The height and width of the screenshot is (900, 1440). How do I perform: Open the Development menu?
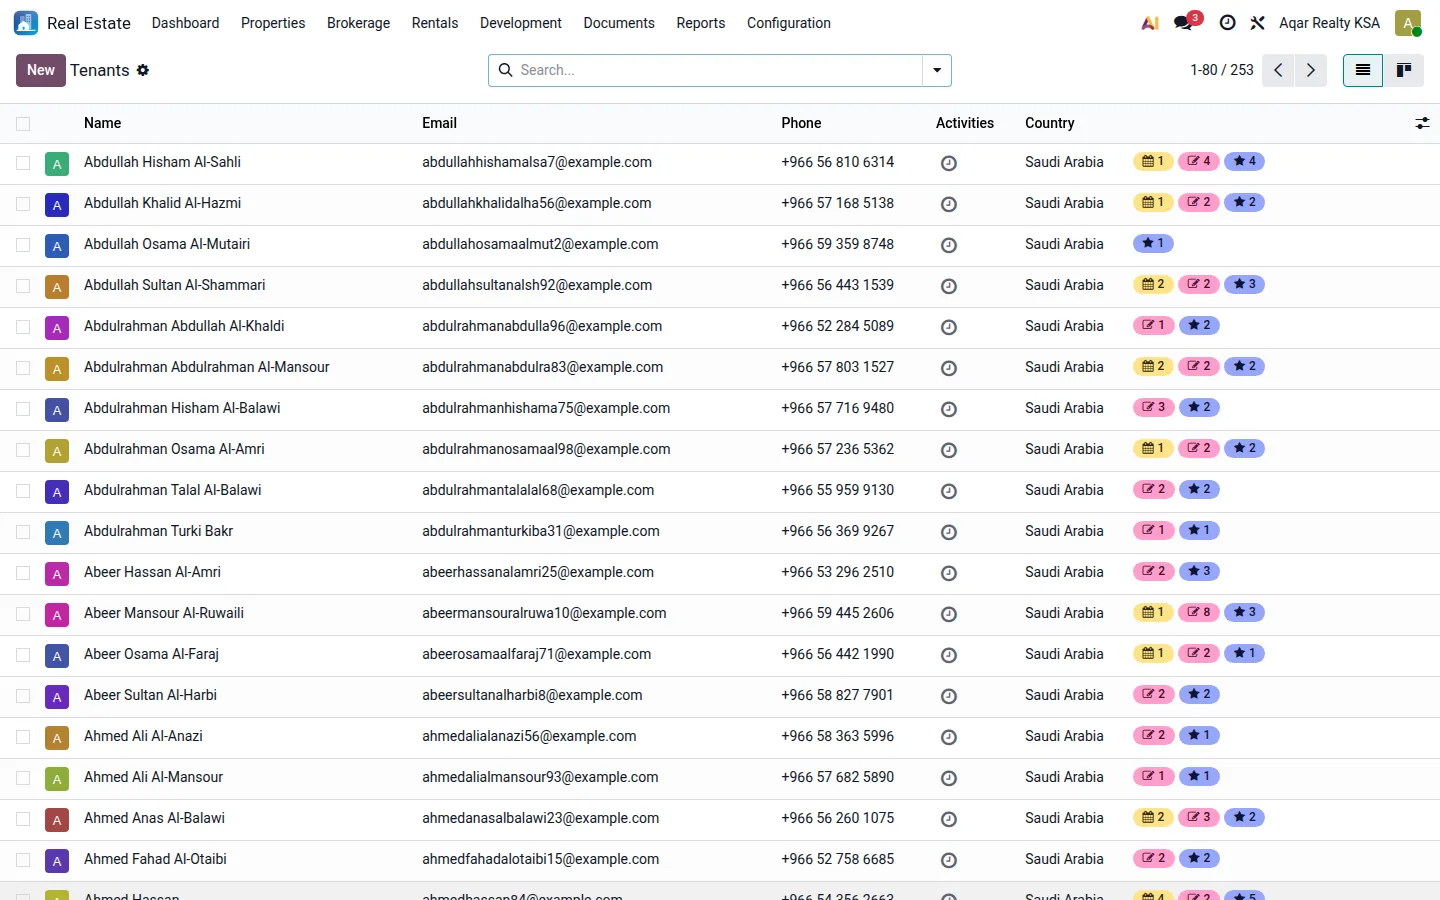coord(521,23)
